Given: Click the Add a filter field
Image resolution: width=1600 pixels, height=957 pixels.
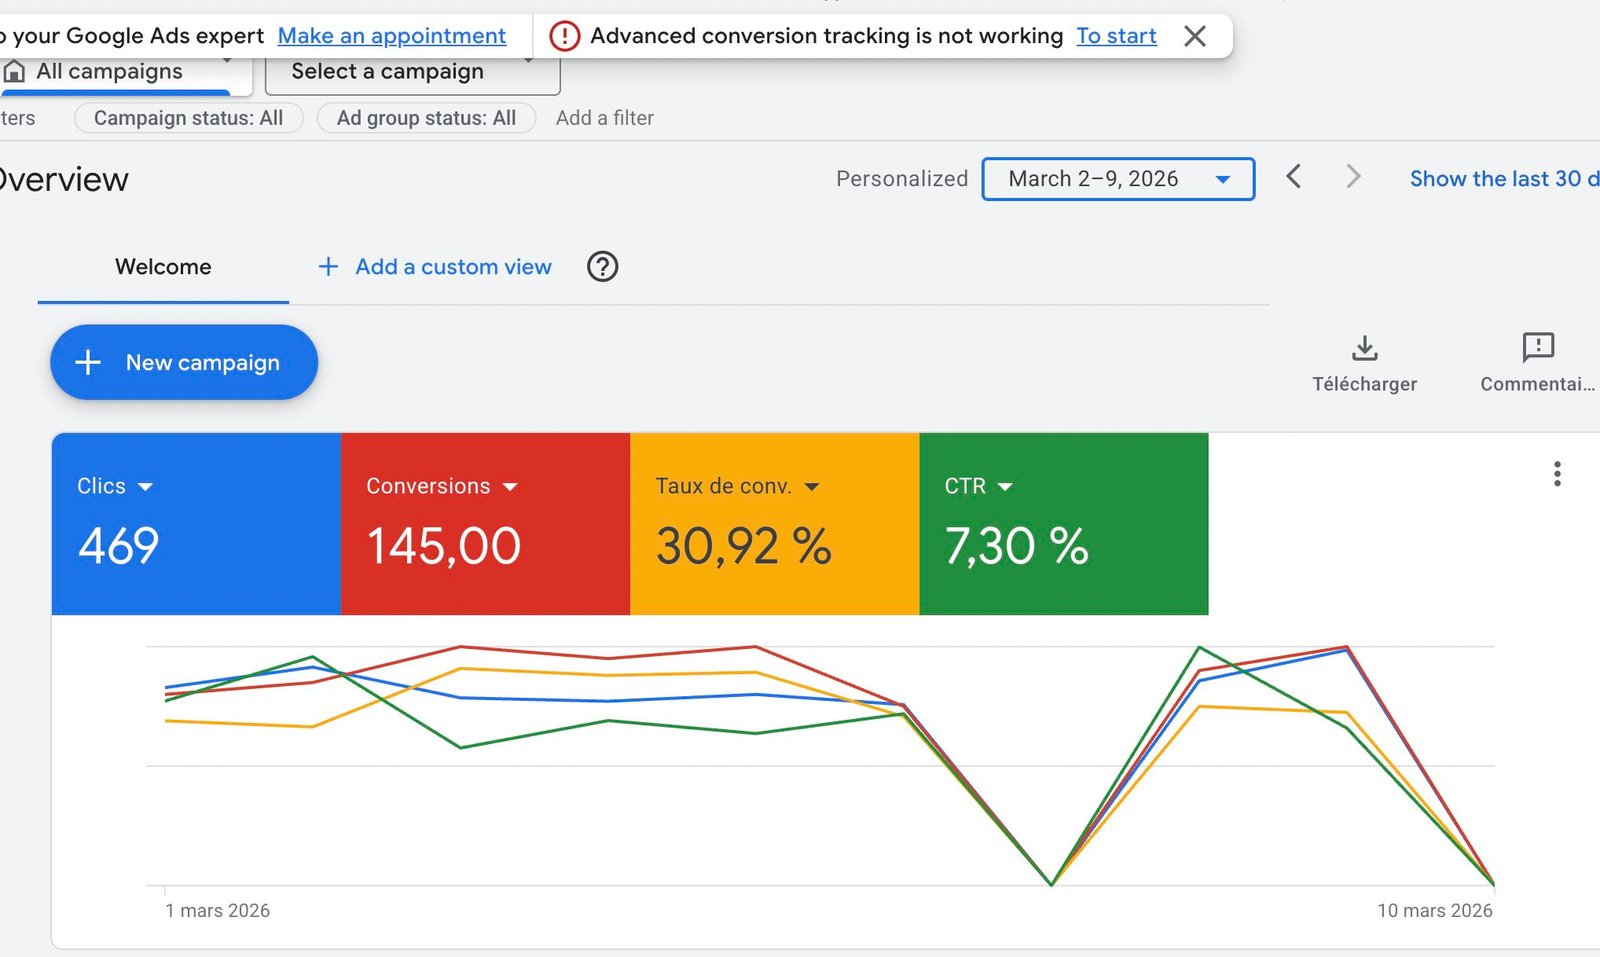Looking at the screenshot, I should pyautogui.click(x=604, y=118).
